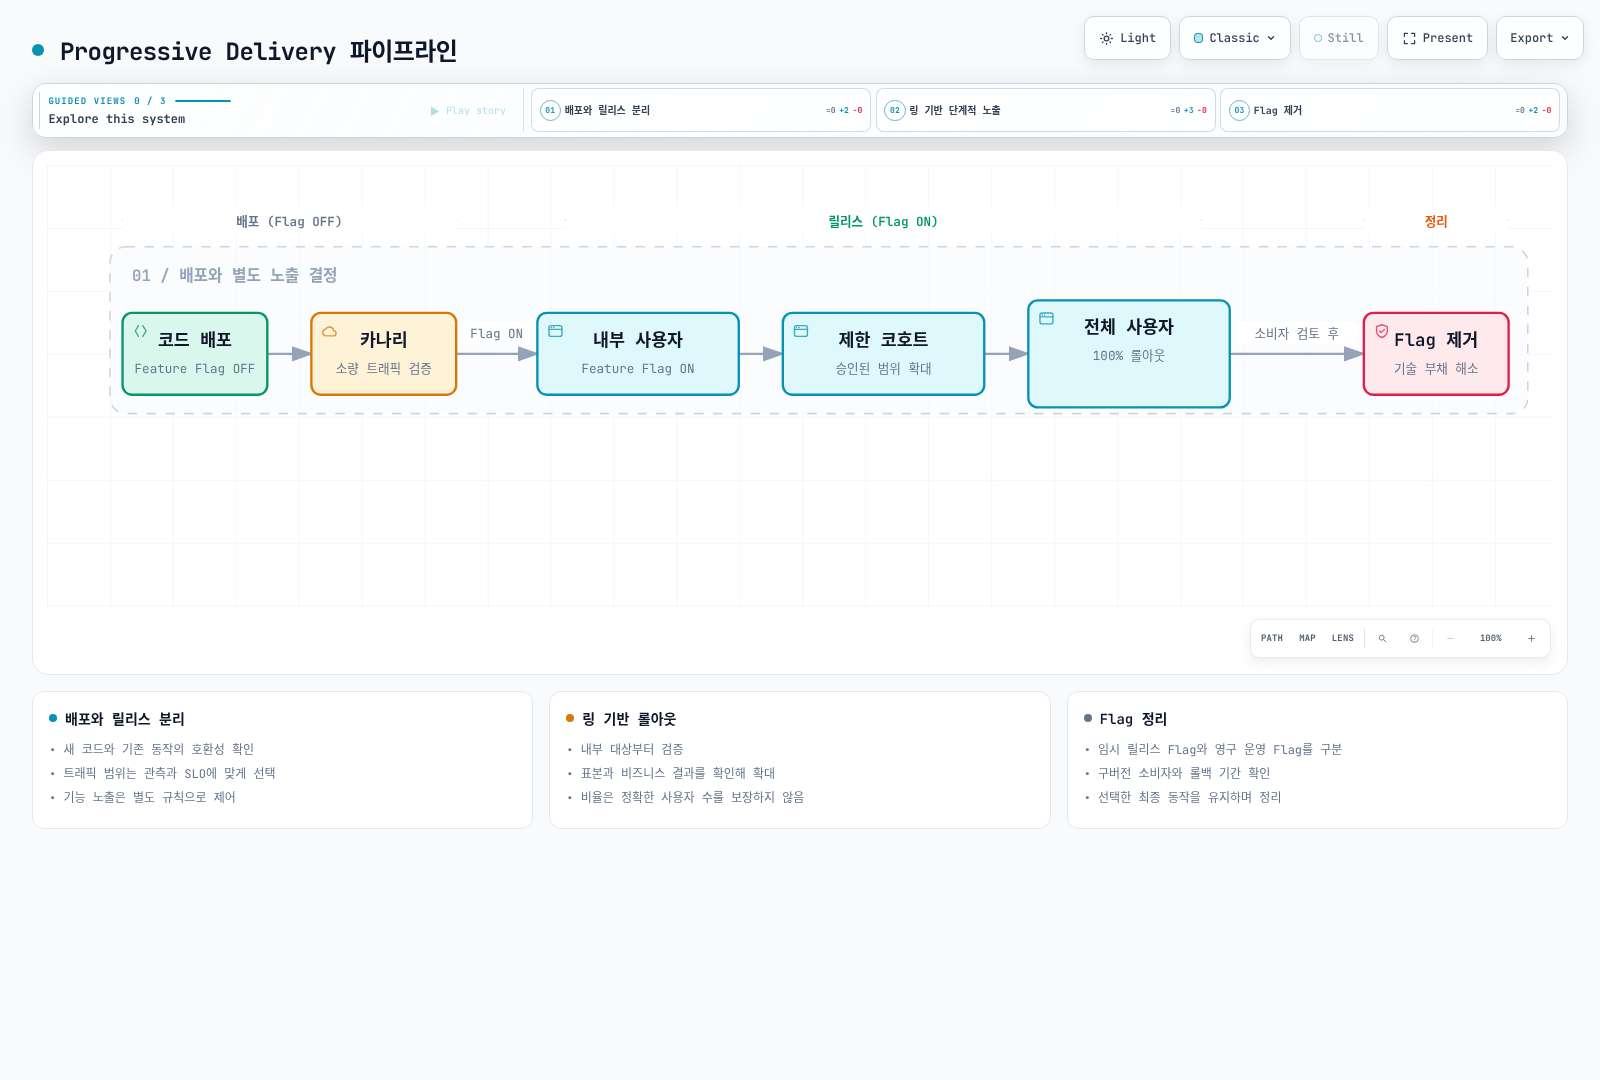Screen dimensions: 1600x1080
Task: Click the 배포와 릴리스 분리 card heading
Action: tap(125, 719)
